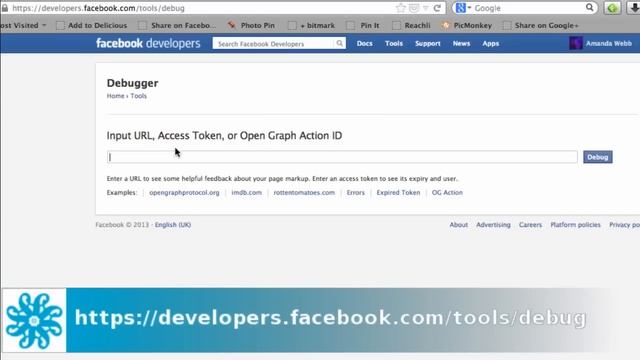Open the address bar history dropdown arrow
Viewport: 640px width, 360px height.
coord(425,8)
